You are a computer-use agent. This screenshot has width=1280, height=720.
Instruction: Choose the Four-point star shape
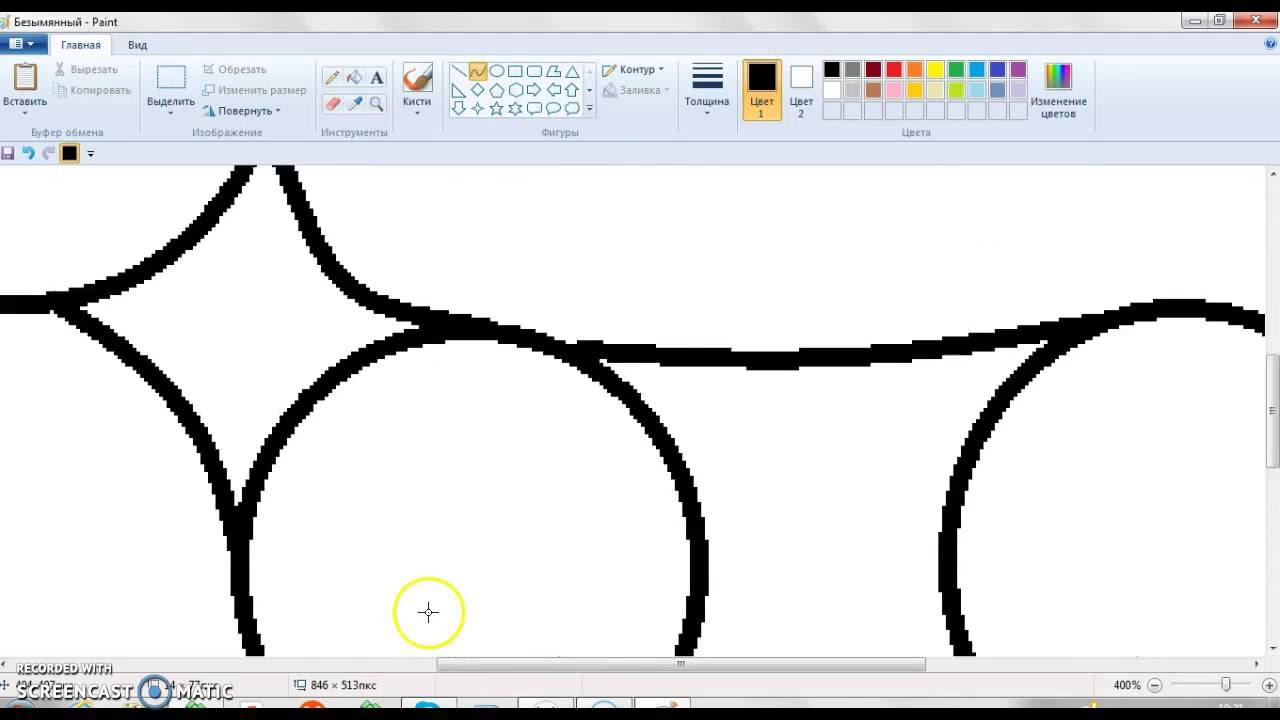pyautogui.click(x=477, y=108)
